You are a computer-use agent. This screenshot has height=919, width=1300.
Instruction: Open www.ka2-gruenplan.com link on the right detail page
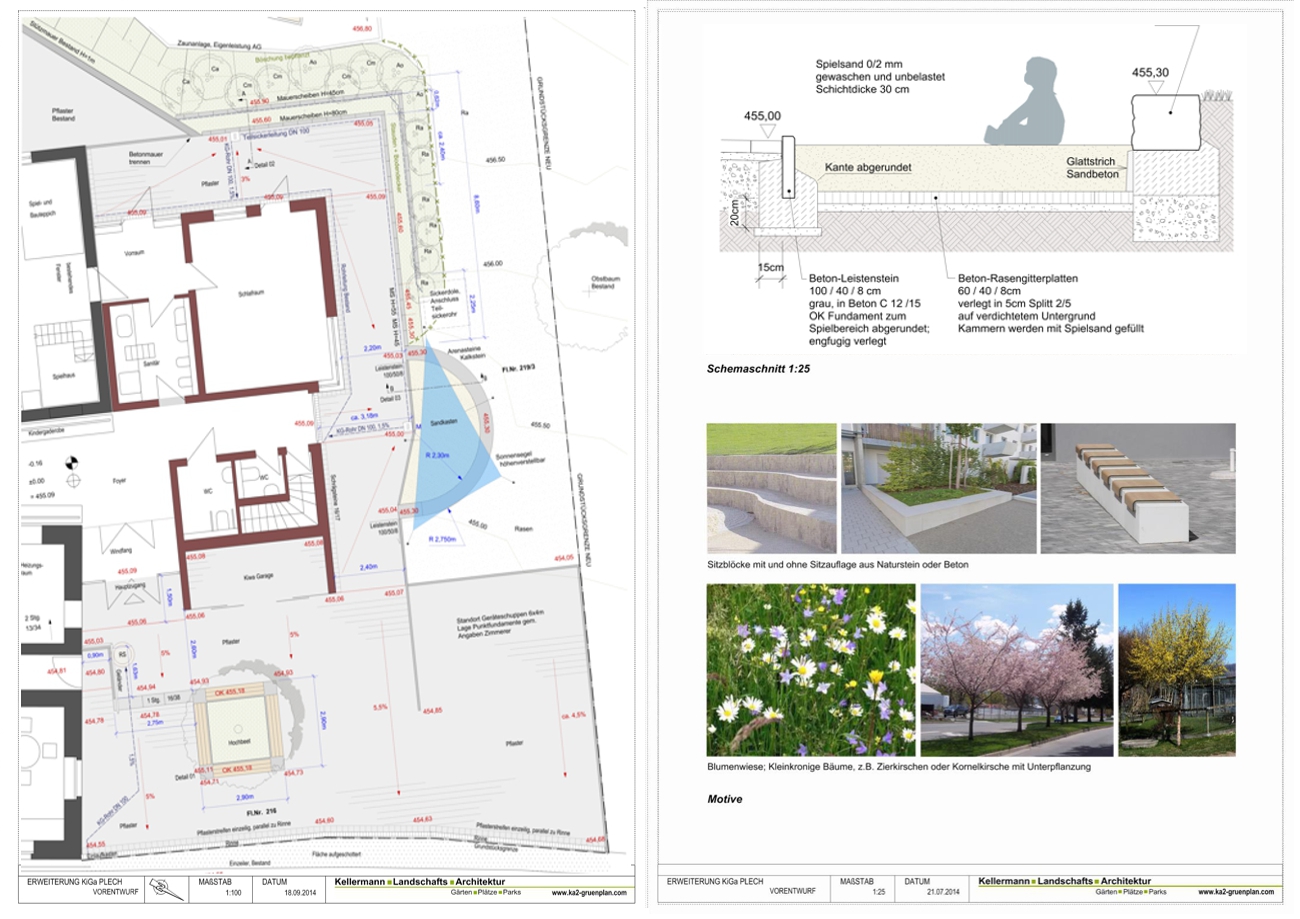(1237, 891)
